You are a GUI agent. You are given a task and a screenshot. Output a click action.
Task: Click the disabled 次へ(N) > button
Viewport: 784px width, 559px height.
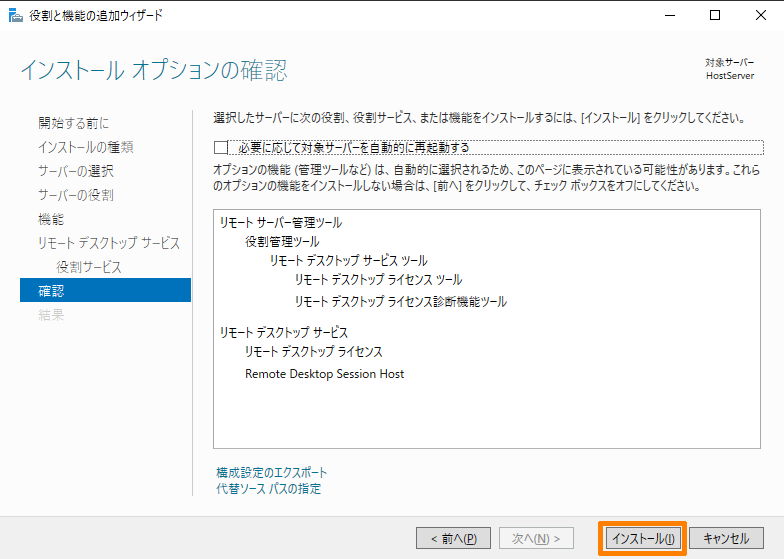click(536, 538)
